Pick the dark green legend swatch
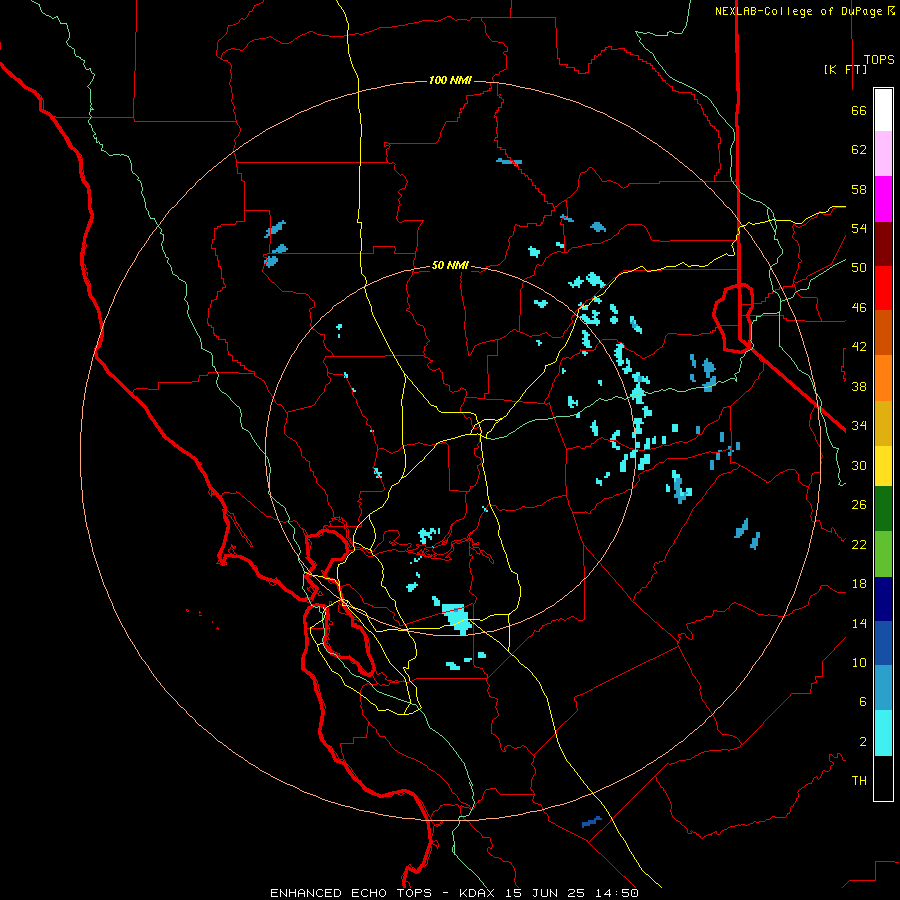The height and width of the screenshot is (900, 900). pos(883,509)
